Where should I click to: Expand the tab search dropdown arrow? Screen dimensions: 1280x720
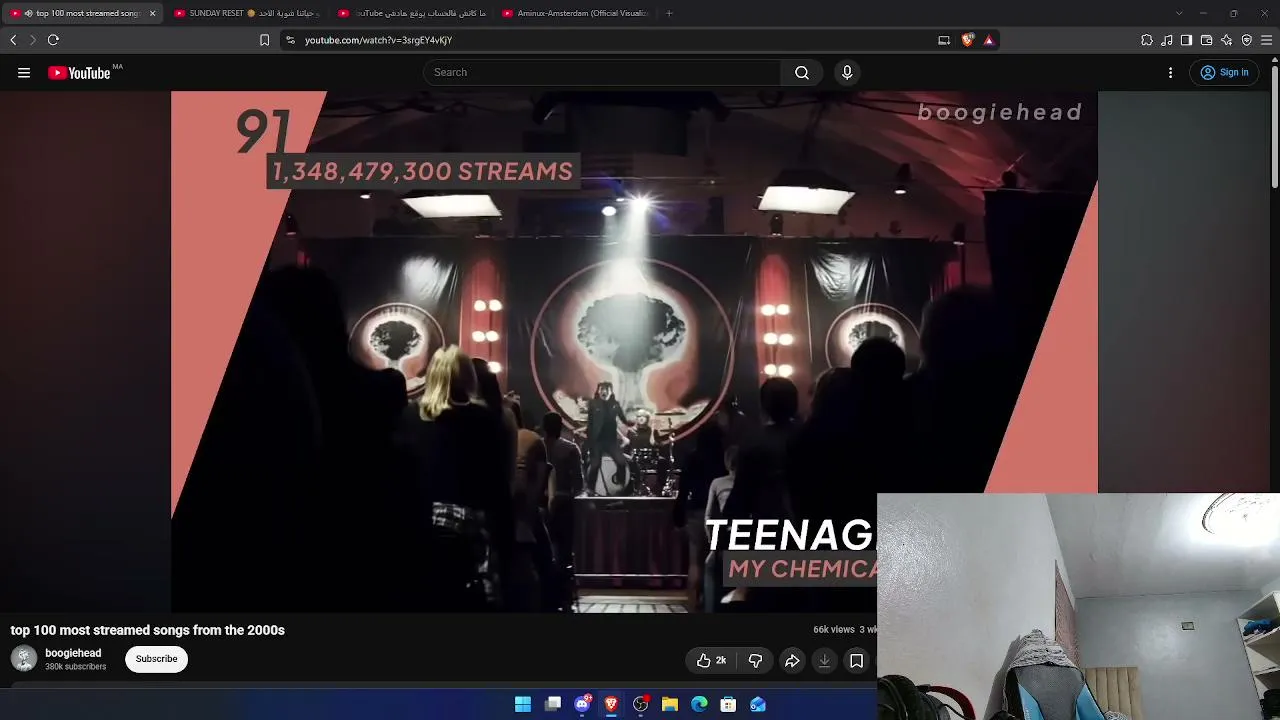[x=1179, y=13]
